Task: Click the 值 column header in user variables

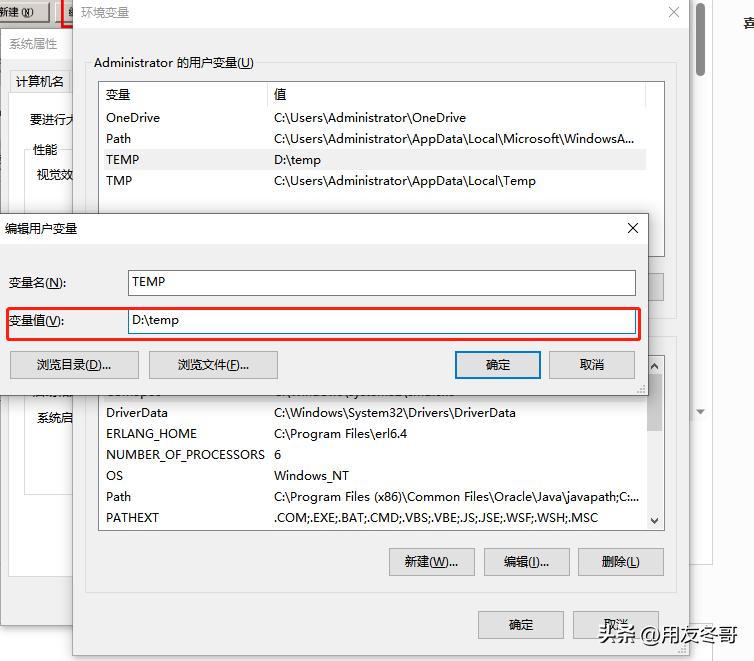Action: coord(456,95)
